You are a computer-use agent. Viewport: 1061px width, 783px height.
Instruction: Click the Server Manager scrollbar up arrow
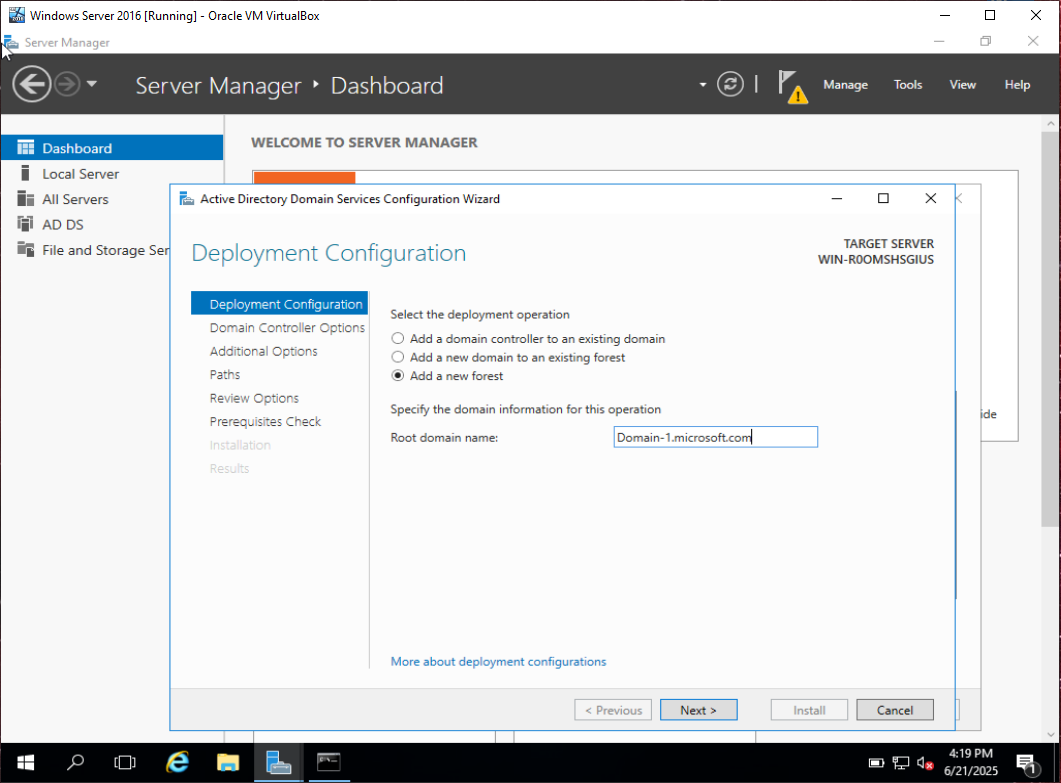[x=1050, y=123]
